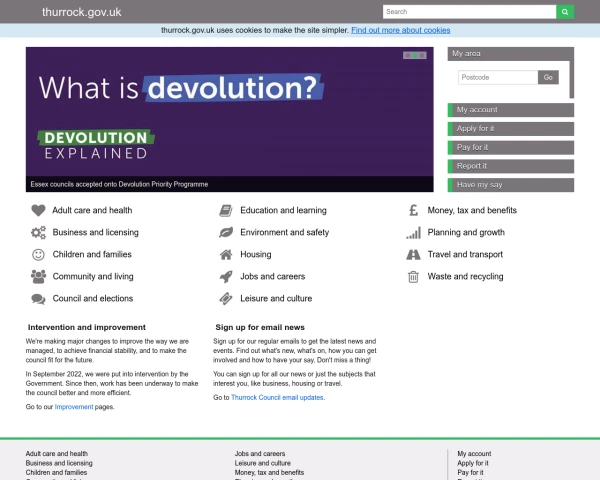Click footer link My account
This screenshot has width=600, height=480.
pos(474,454)
